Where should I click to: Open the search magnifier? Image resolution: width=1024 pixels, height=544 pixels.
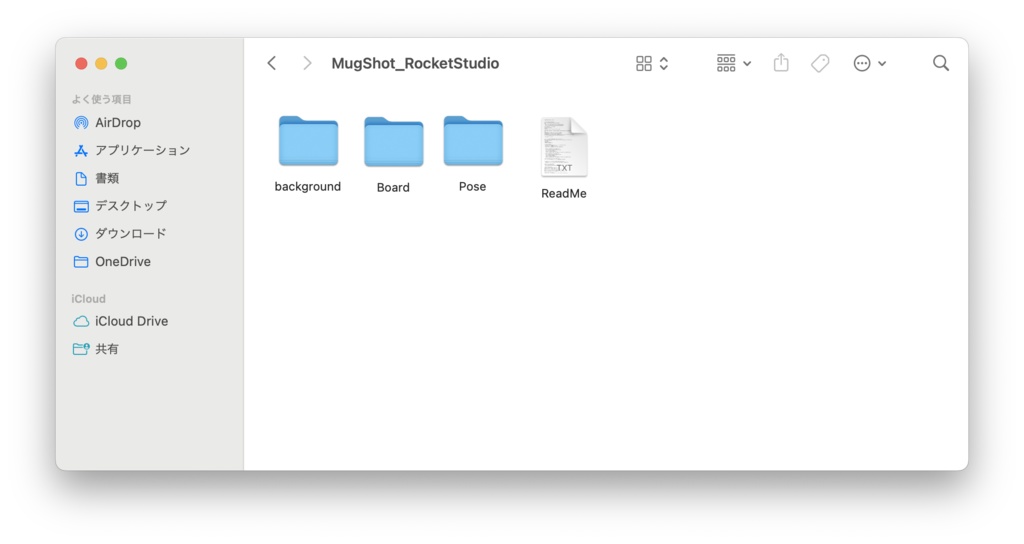[x=941, y=63]
